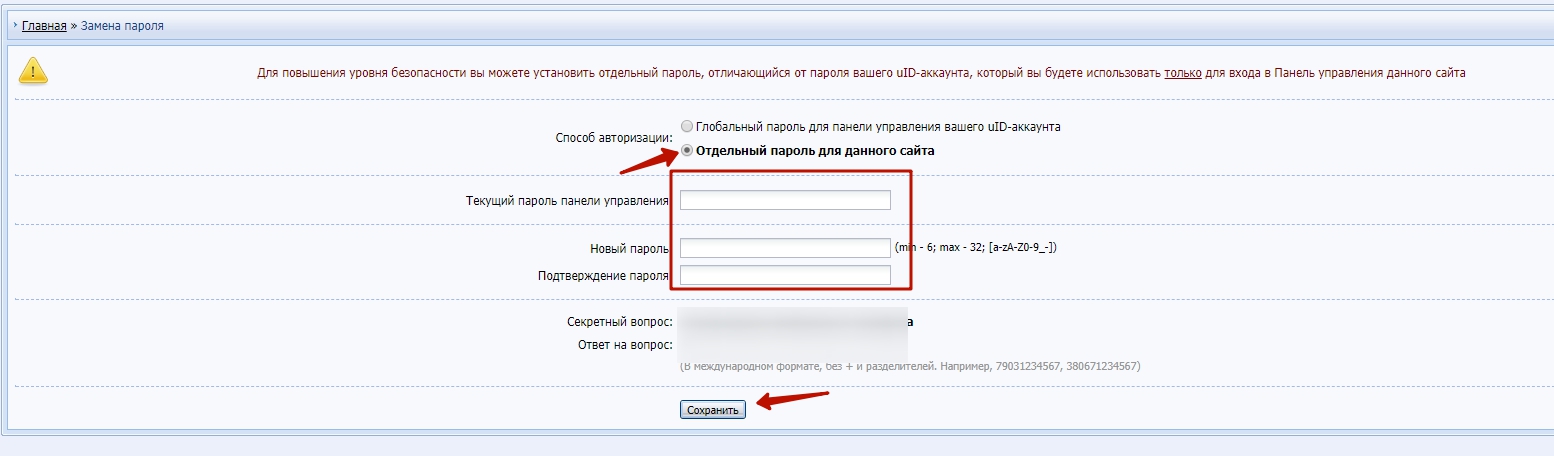Click the Подтверждение пароля label text
The width and height of the screenshot is (1554, 456).
pos(602,275)
